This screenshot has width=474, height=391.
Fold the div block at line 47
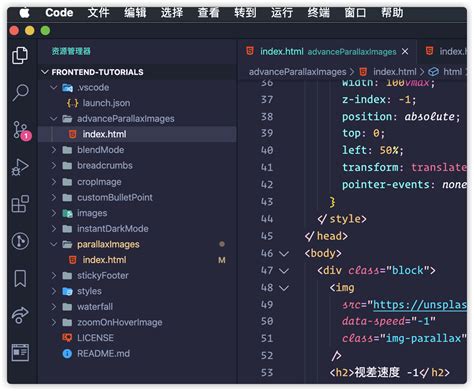pyautogui.click(x=284, y=271)
